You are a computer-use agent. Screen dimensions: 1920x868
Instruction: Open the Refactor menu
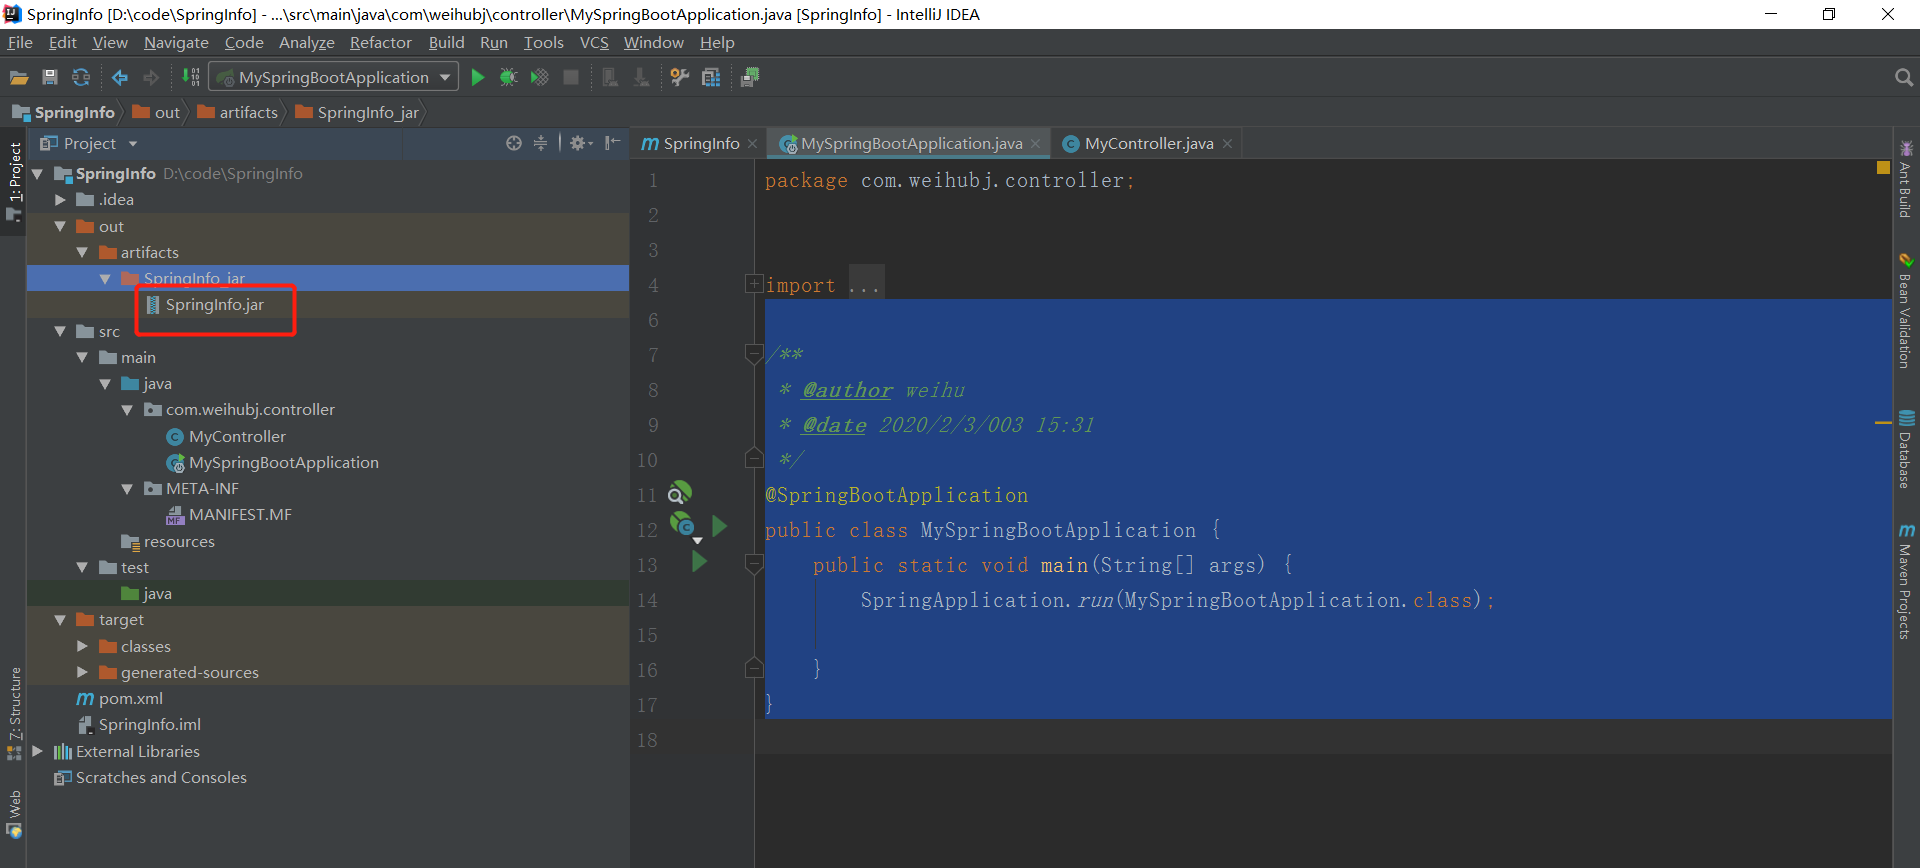click(x=381, y=42)
